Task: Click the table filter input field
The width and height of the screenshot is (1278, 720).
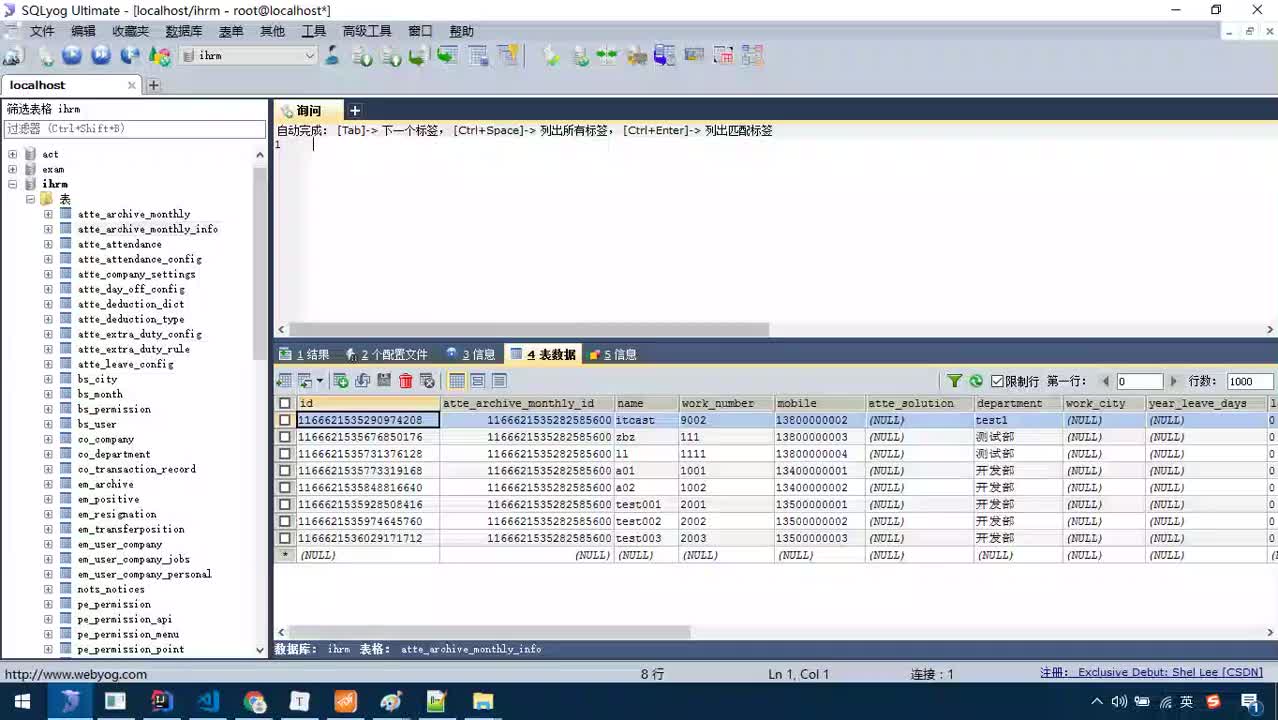Action: (135, 129)
